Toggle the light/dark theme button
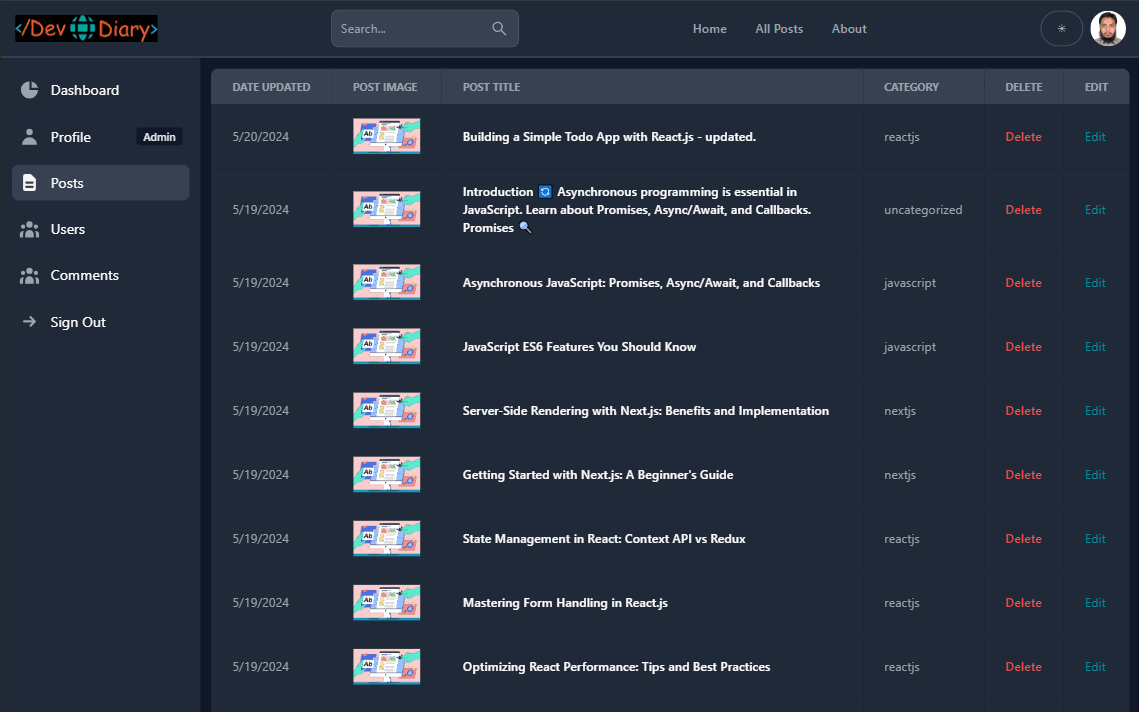This screenshot has height=712, width=1139. 1061,29
